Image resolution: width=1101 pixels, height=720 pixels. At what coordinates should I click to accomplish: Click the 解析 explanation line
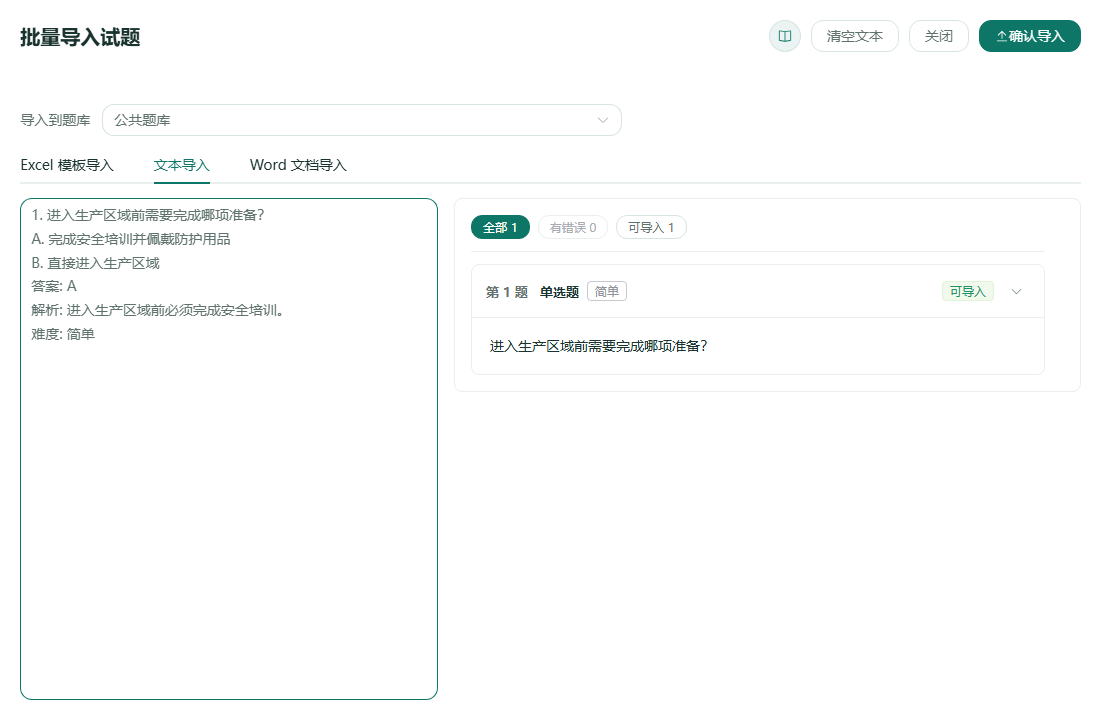pyautogui.click(x=158, y=310)
